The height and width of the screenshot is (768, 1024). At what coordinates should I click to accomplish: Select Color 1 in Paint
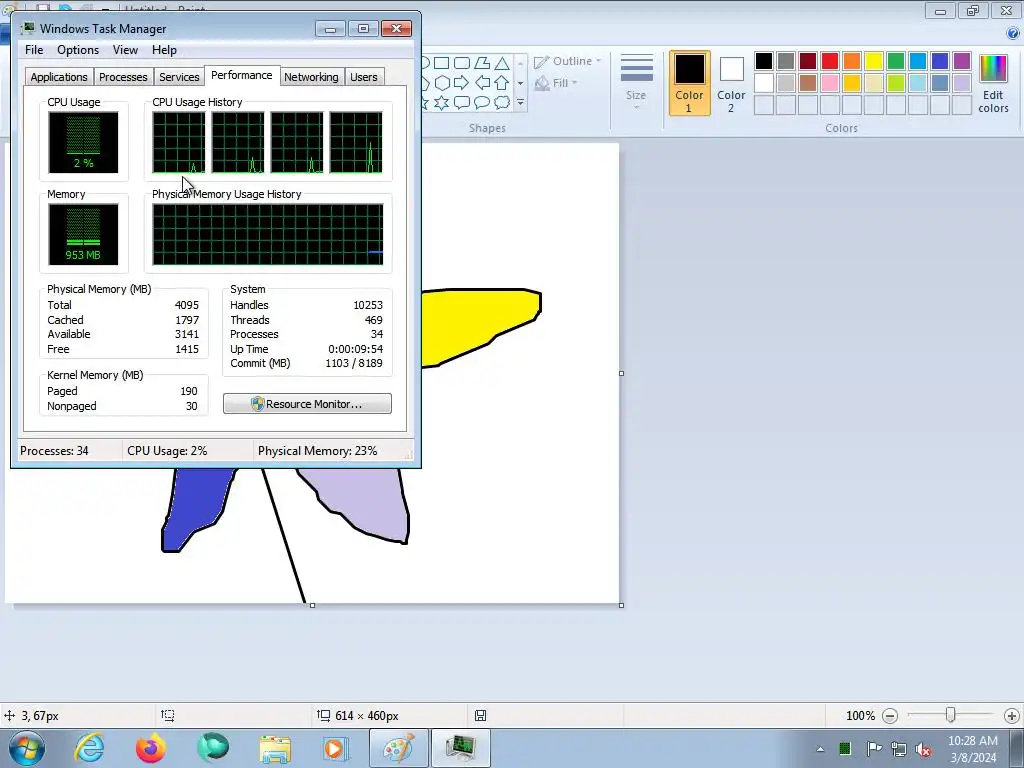tap(689, 84)
